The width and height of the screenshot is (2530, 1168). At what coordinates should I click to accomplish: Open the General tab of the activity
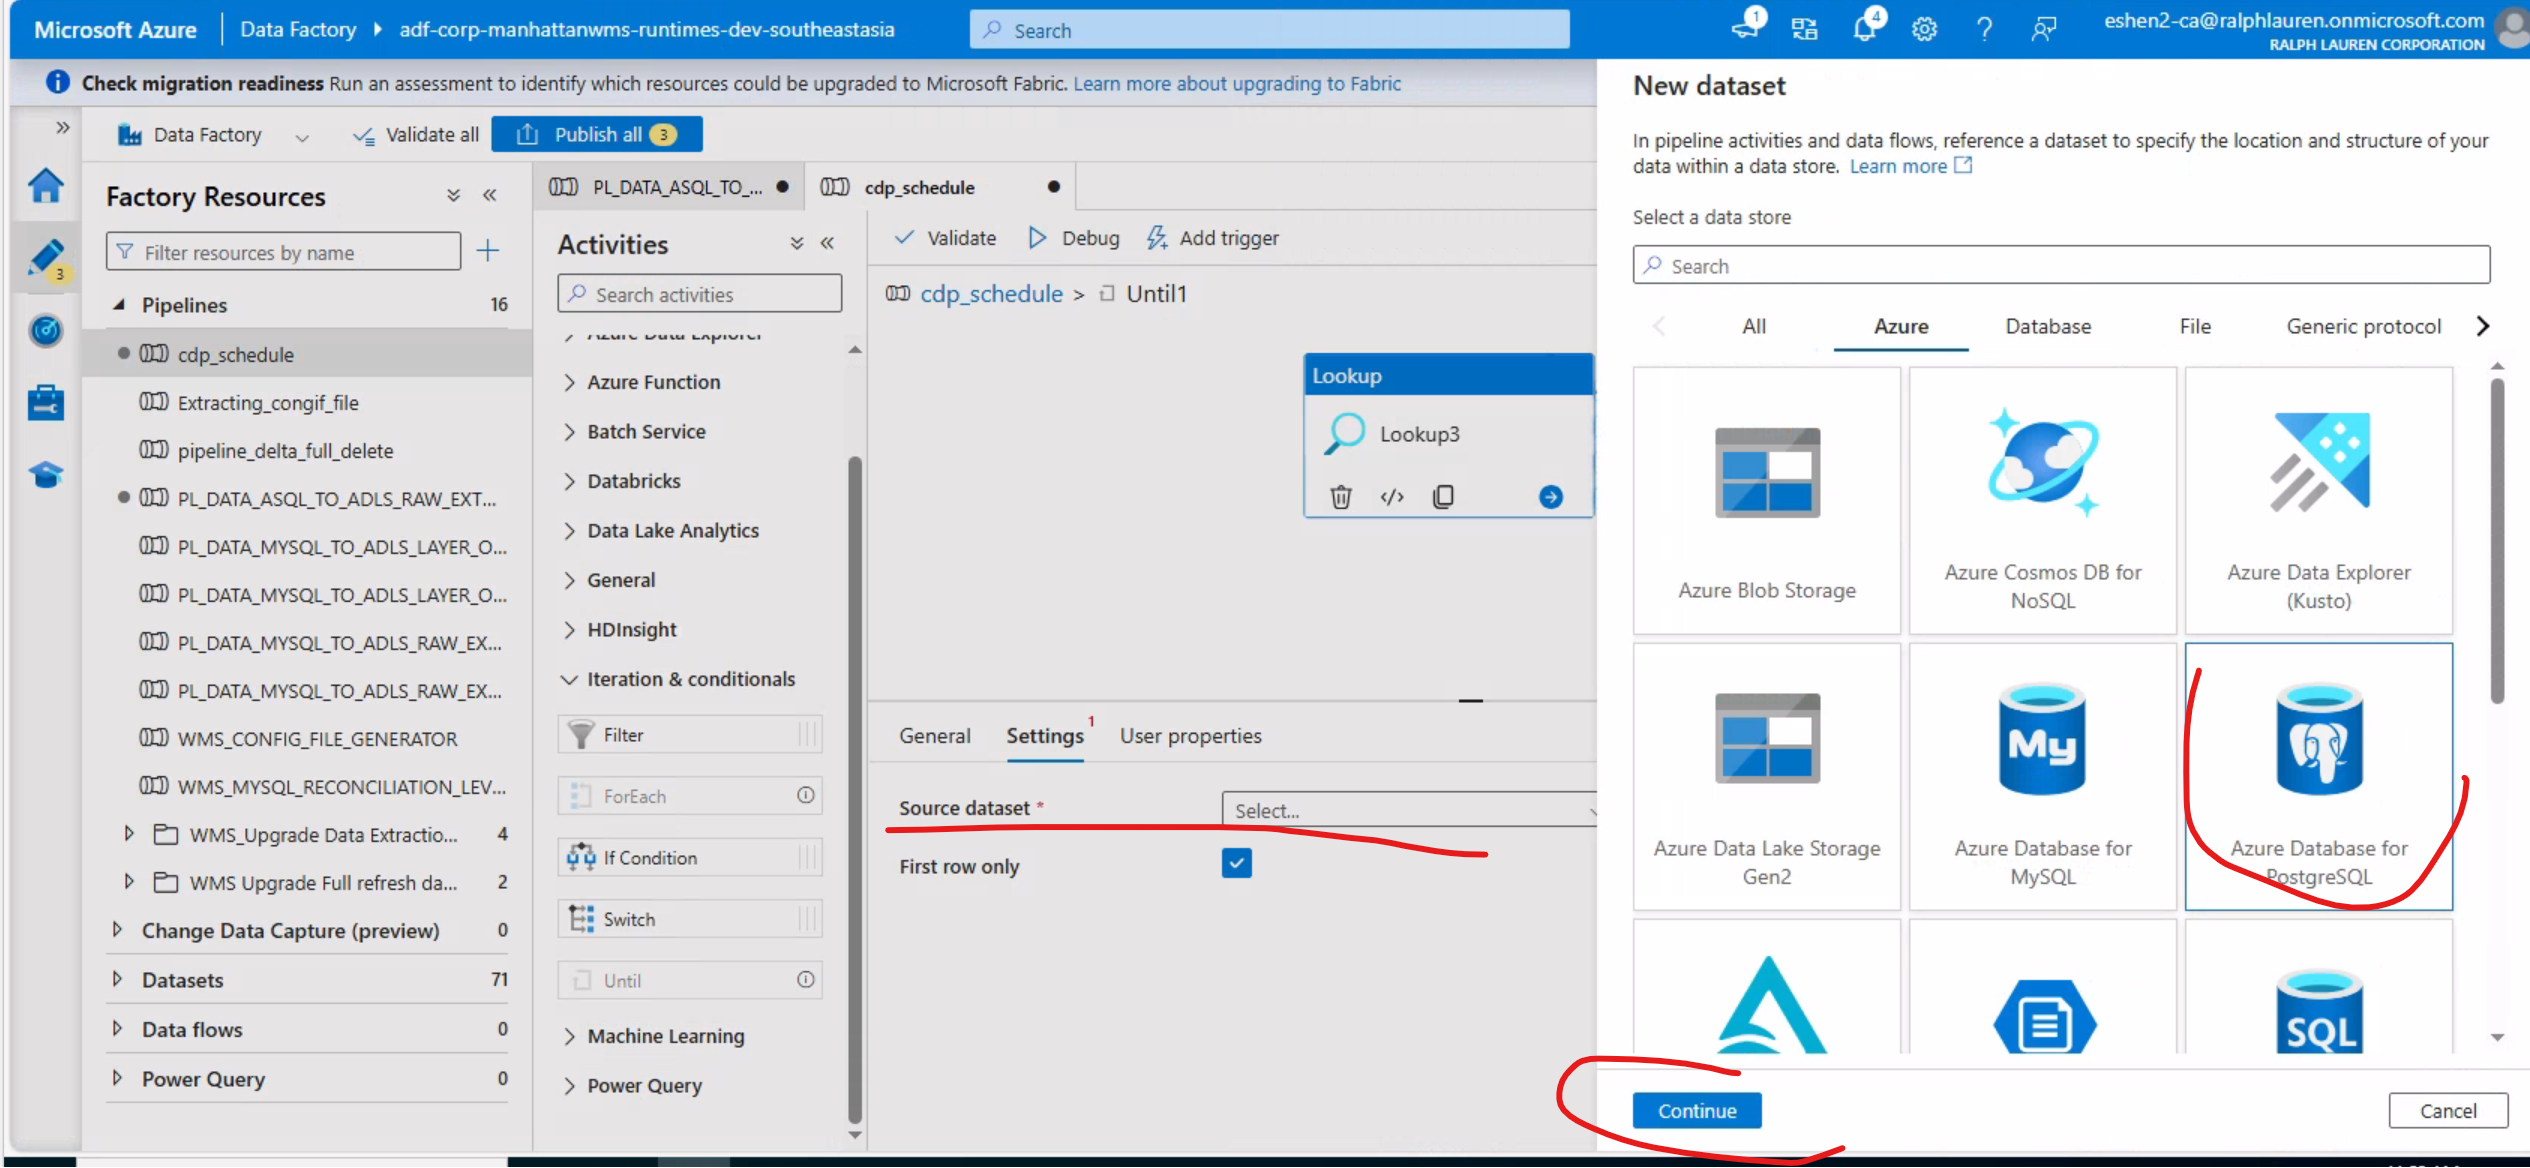click(x=934, y=736)
